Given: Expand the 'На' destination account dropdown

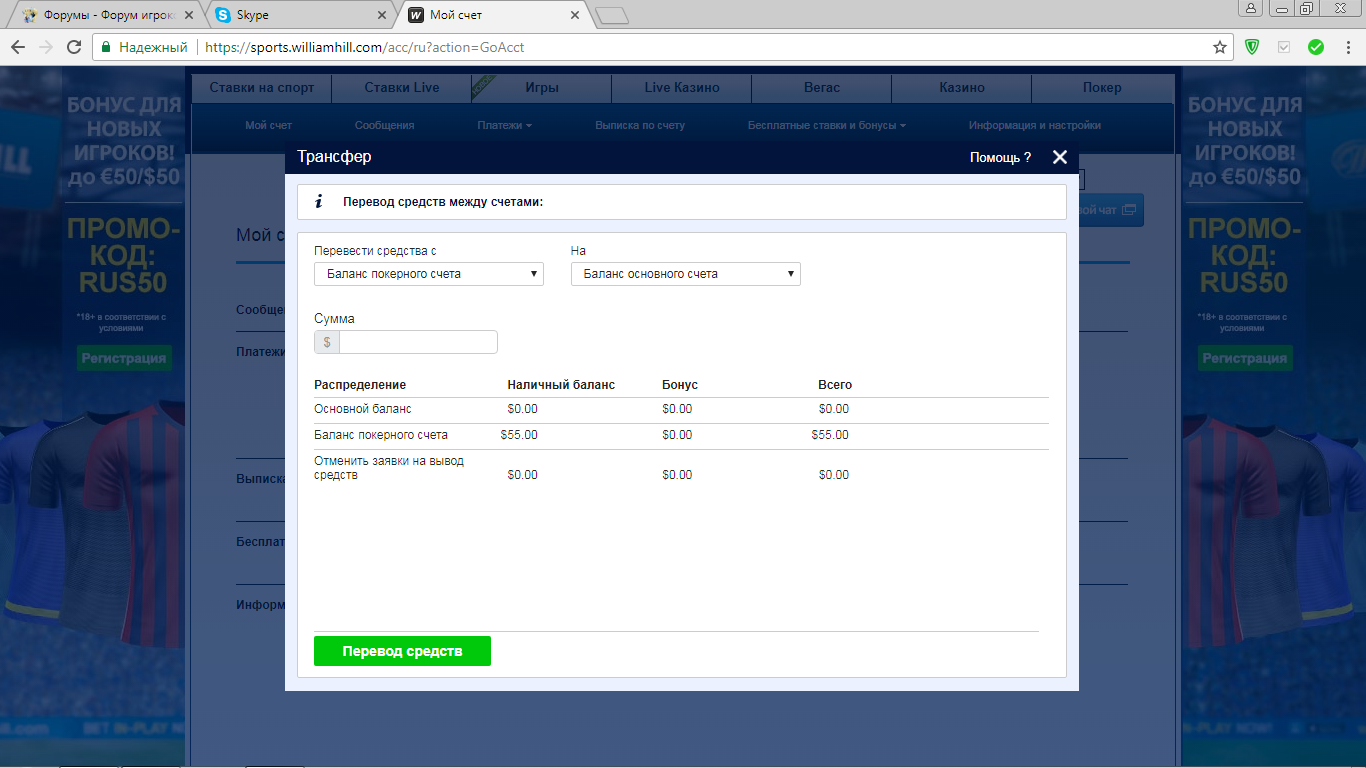Looking at the screenshot, I should tap(685, 274).
